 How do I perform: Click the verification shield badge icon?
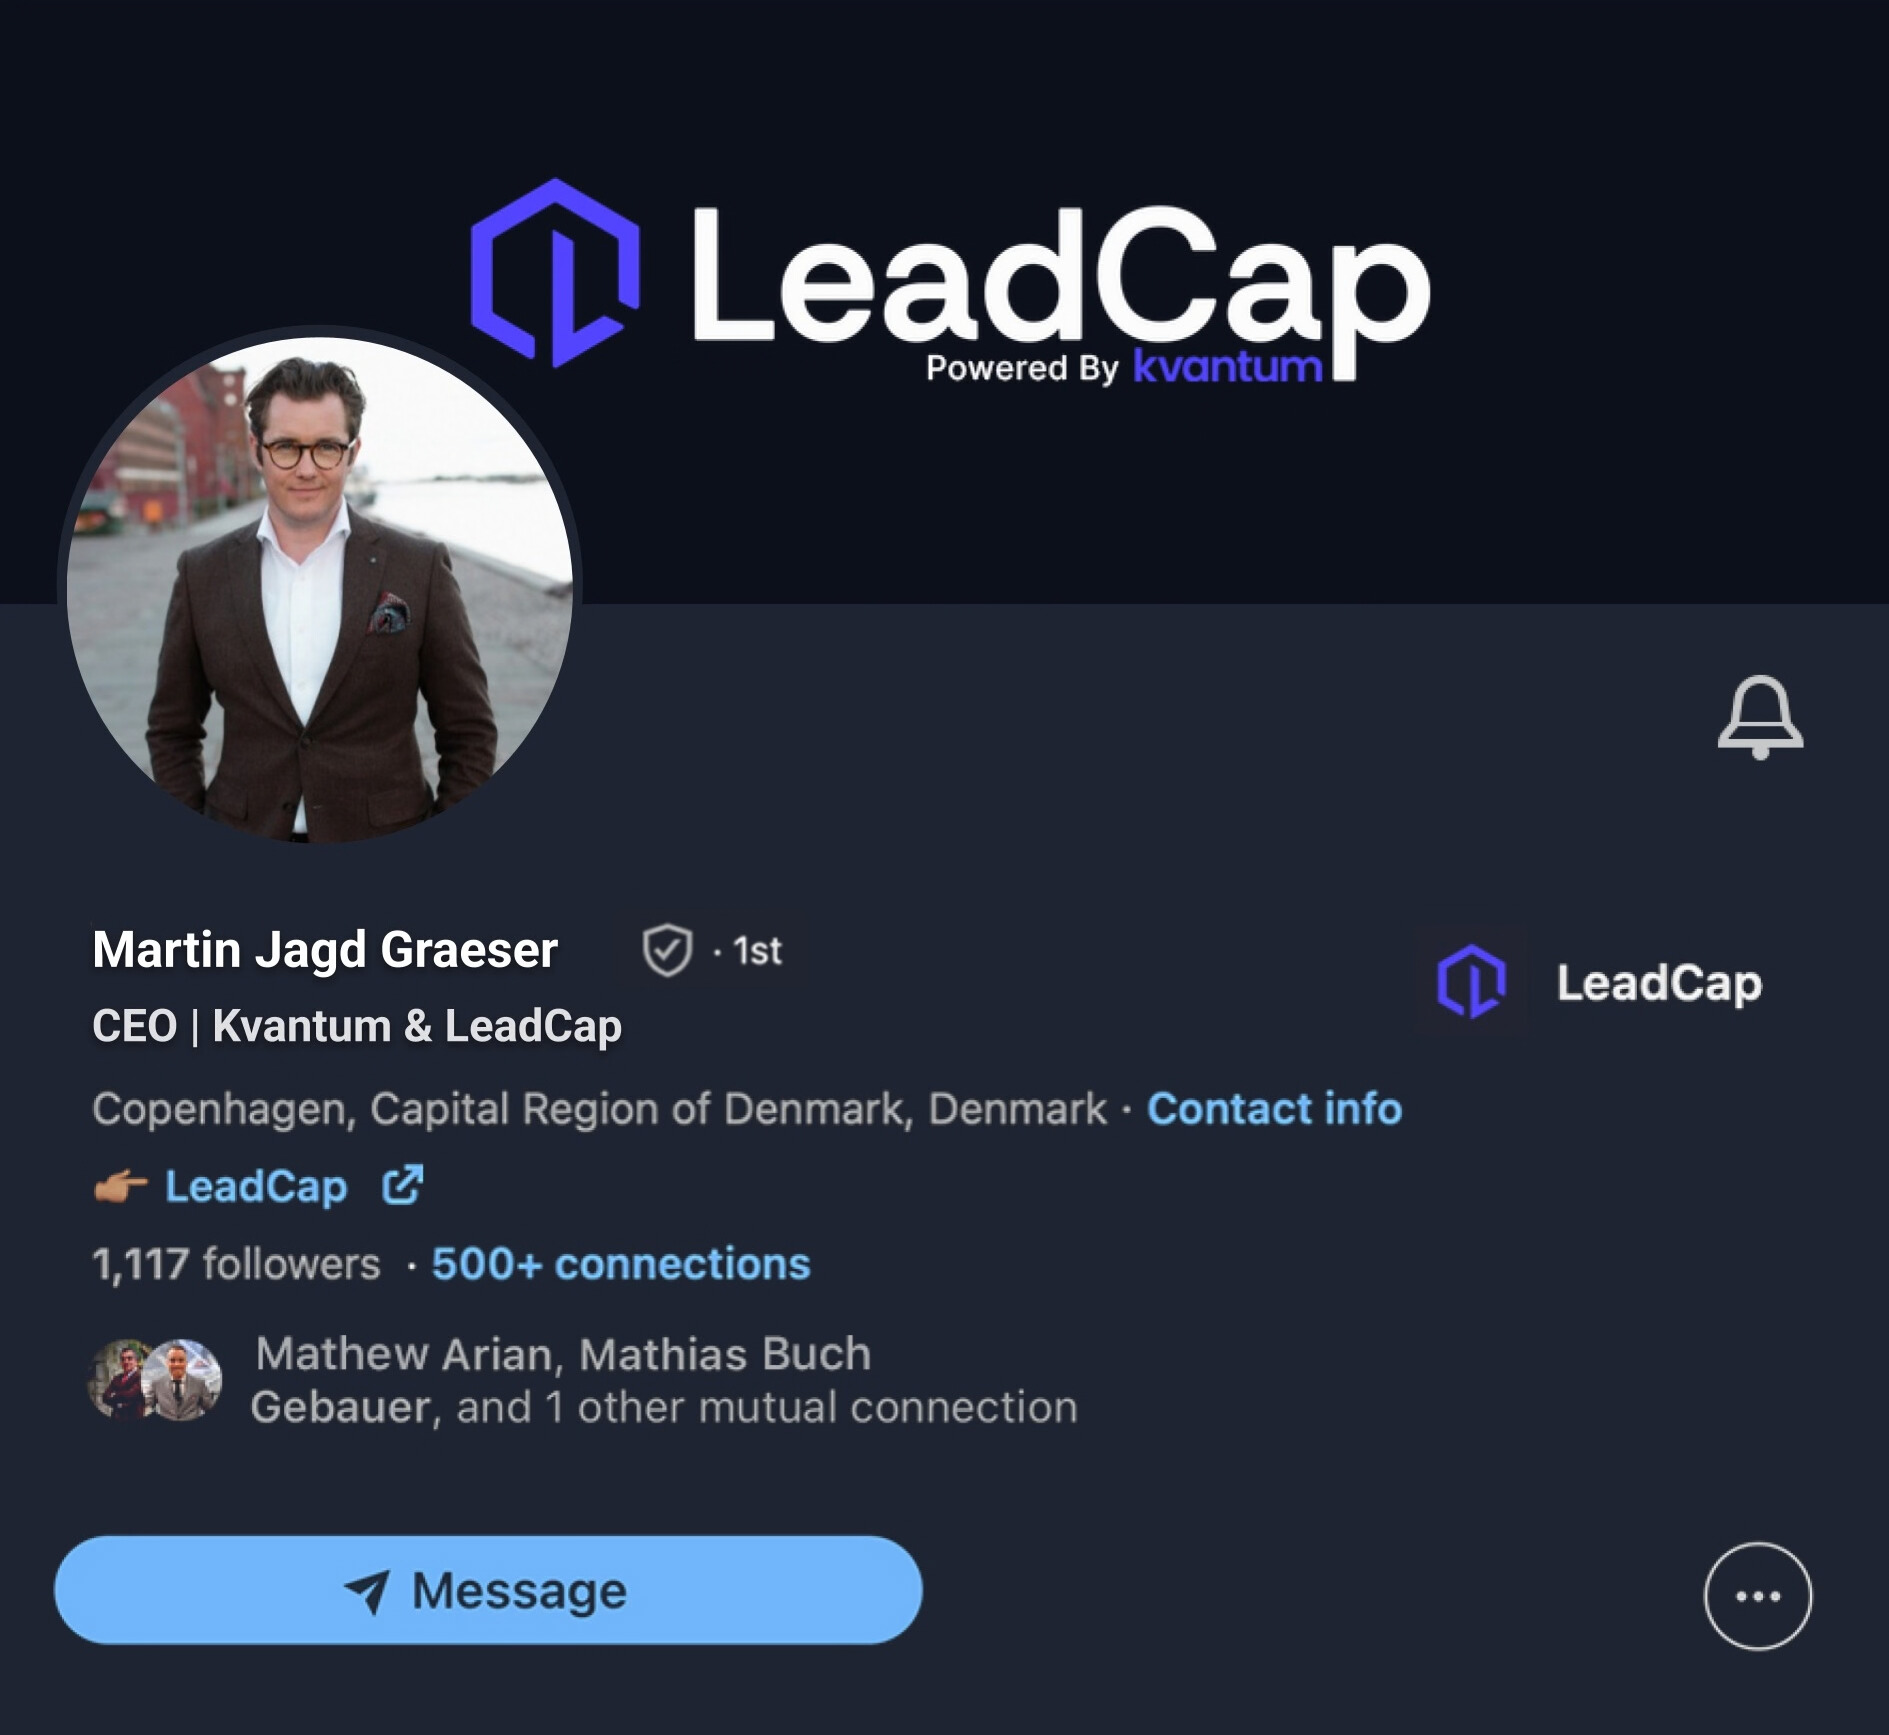tap(667, 950)
